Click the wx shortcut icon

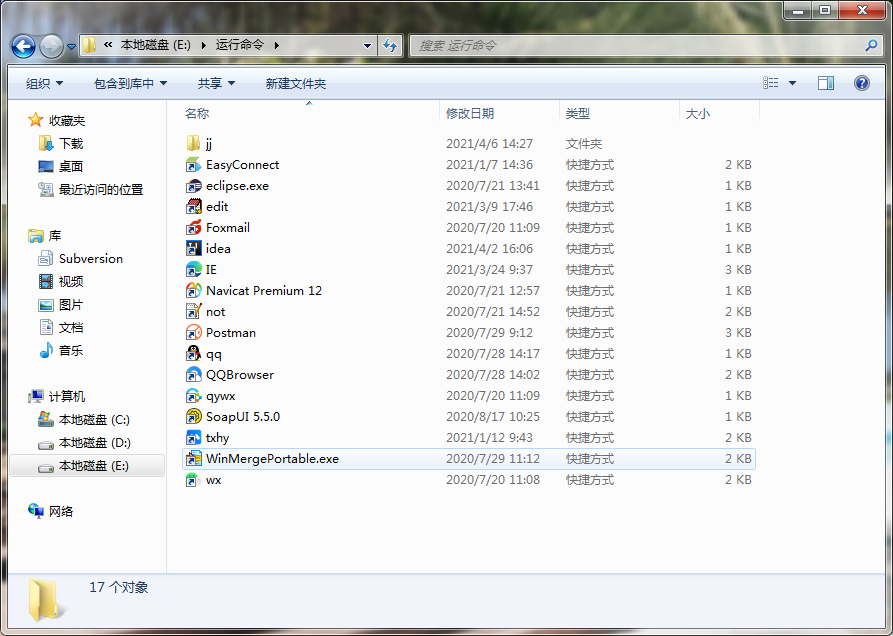coord(194,480)
